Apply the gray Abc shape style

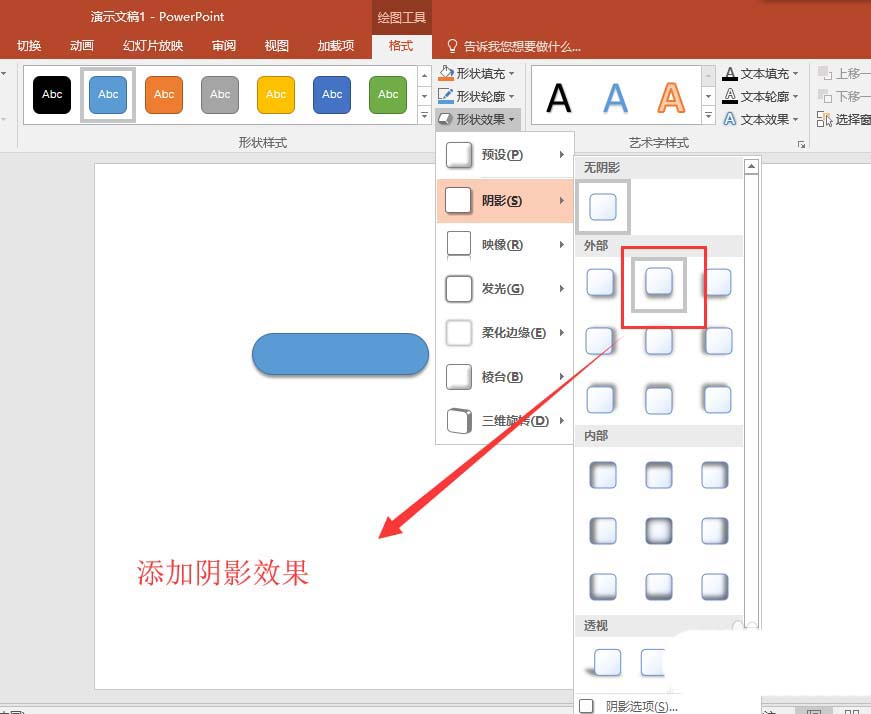(220, 95)
